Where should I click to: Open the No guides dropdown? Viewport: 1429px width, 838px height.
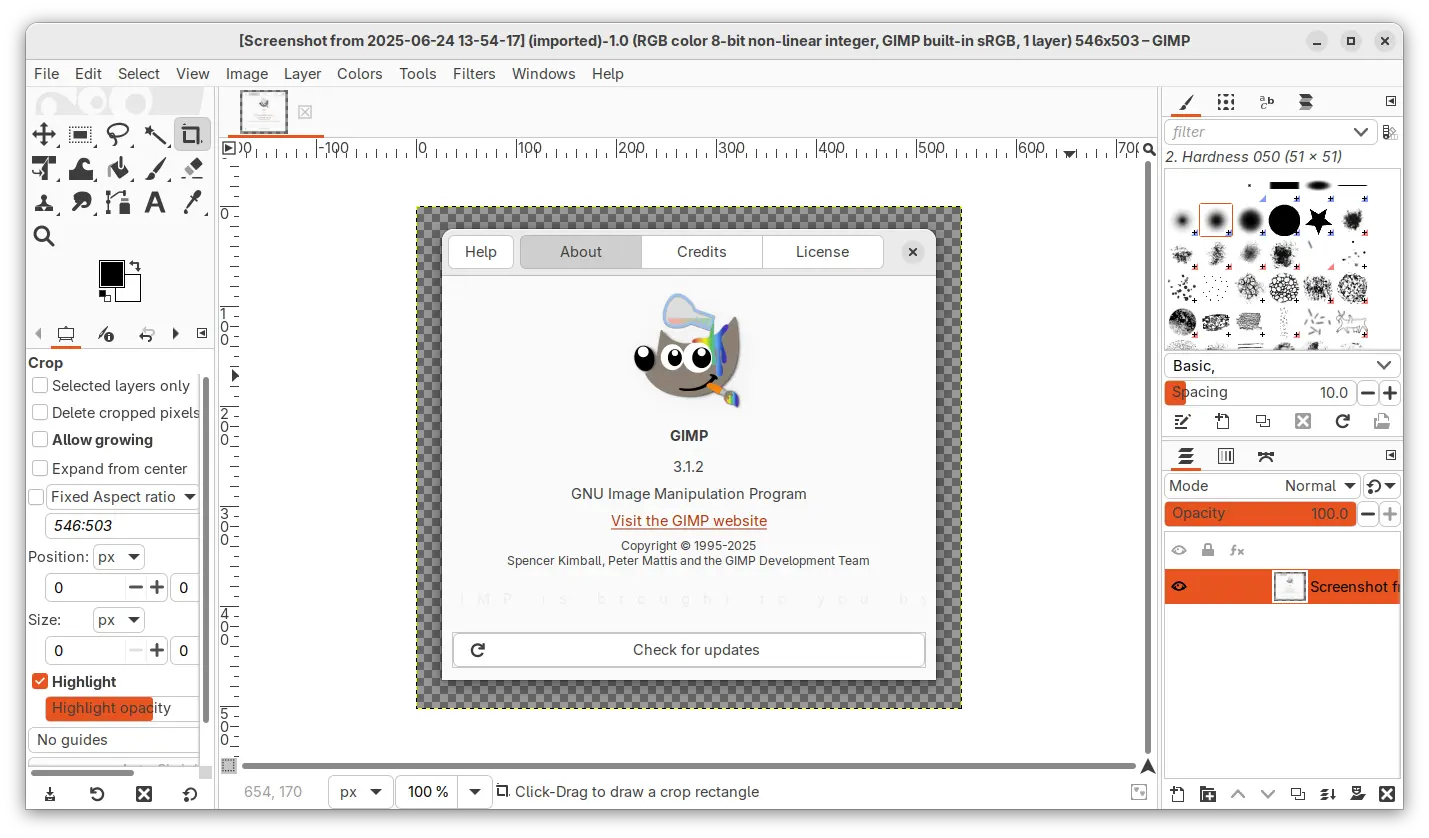coord(113,740)
